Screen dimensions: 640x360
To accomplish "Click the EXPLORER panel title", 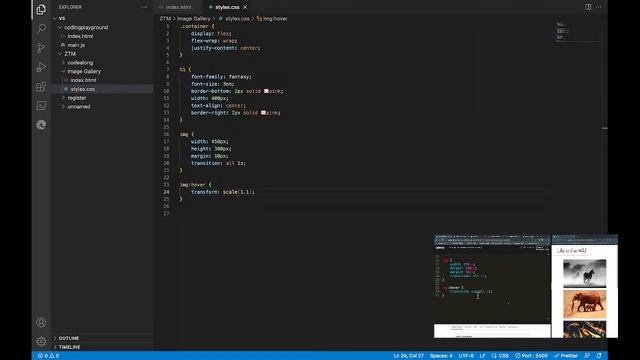I will (70, 7).
